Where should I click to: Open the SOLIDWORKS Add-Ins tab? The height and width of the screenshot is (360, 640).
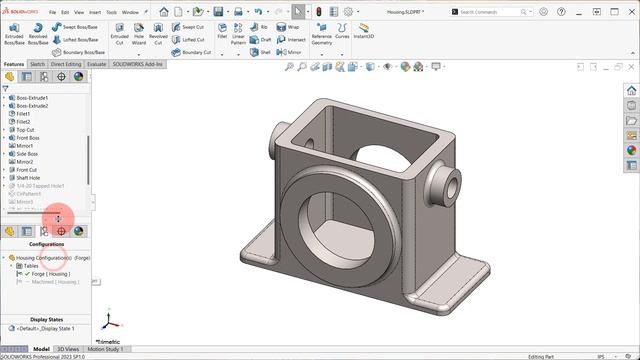point(138,64)
